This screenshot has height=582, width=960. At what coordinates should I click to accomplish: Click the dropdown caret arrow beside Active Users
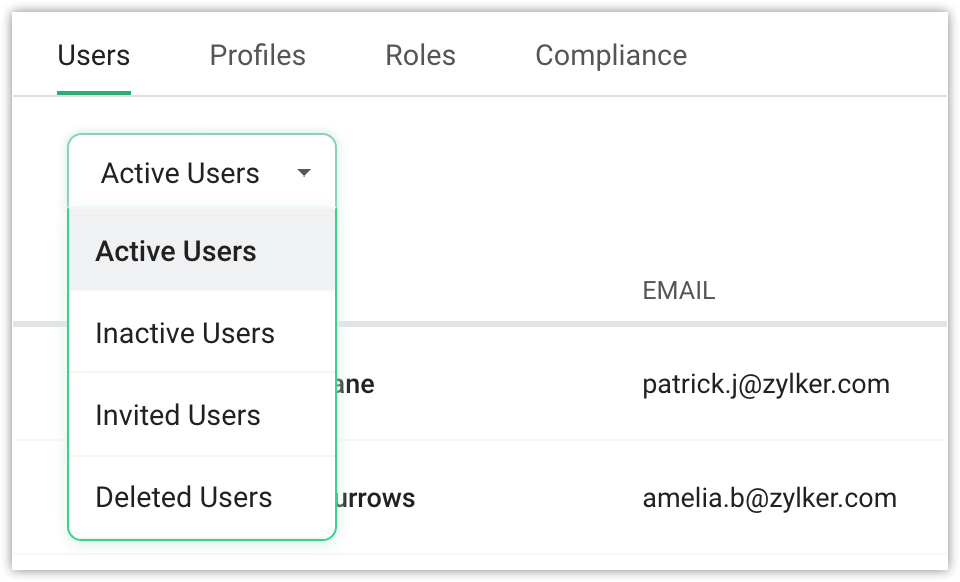(304, 173)
